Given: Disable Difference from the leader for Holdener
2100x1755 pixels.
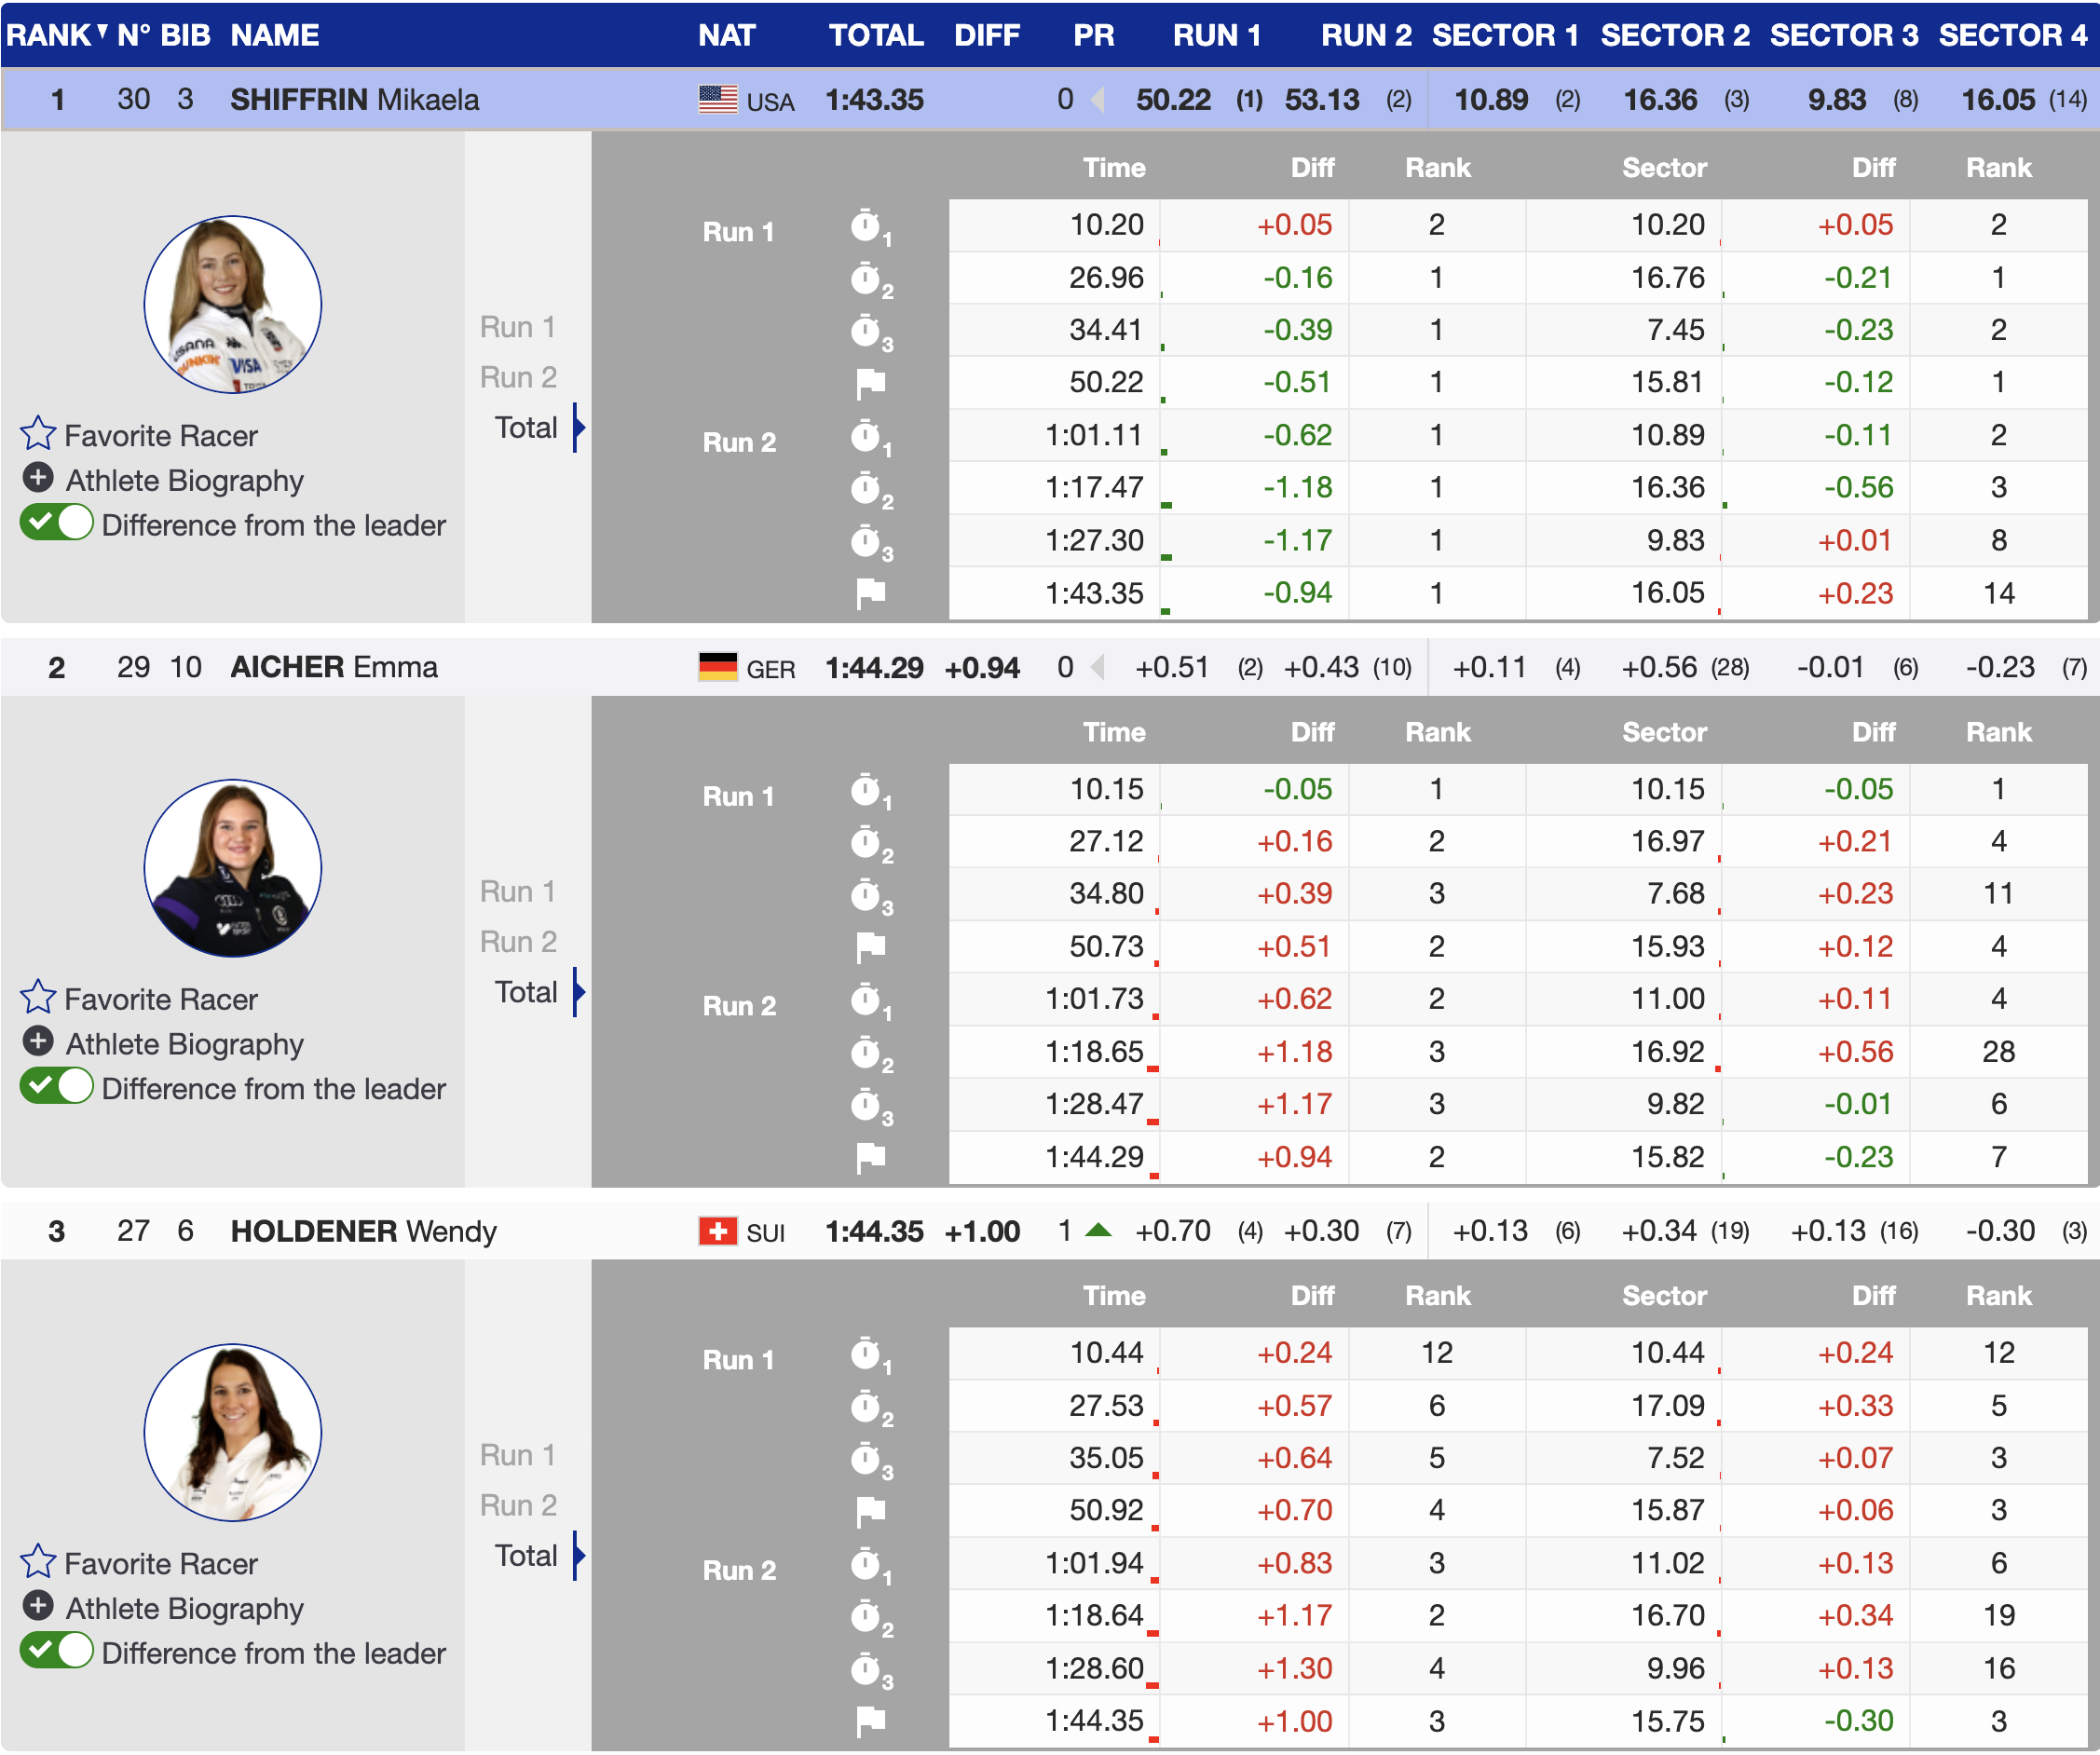Looking at the screenshot, I should [x=57, y=1651].
